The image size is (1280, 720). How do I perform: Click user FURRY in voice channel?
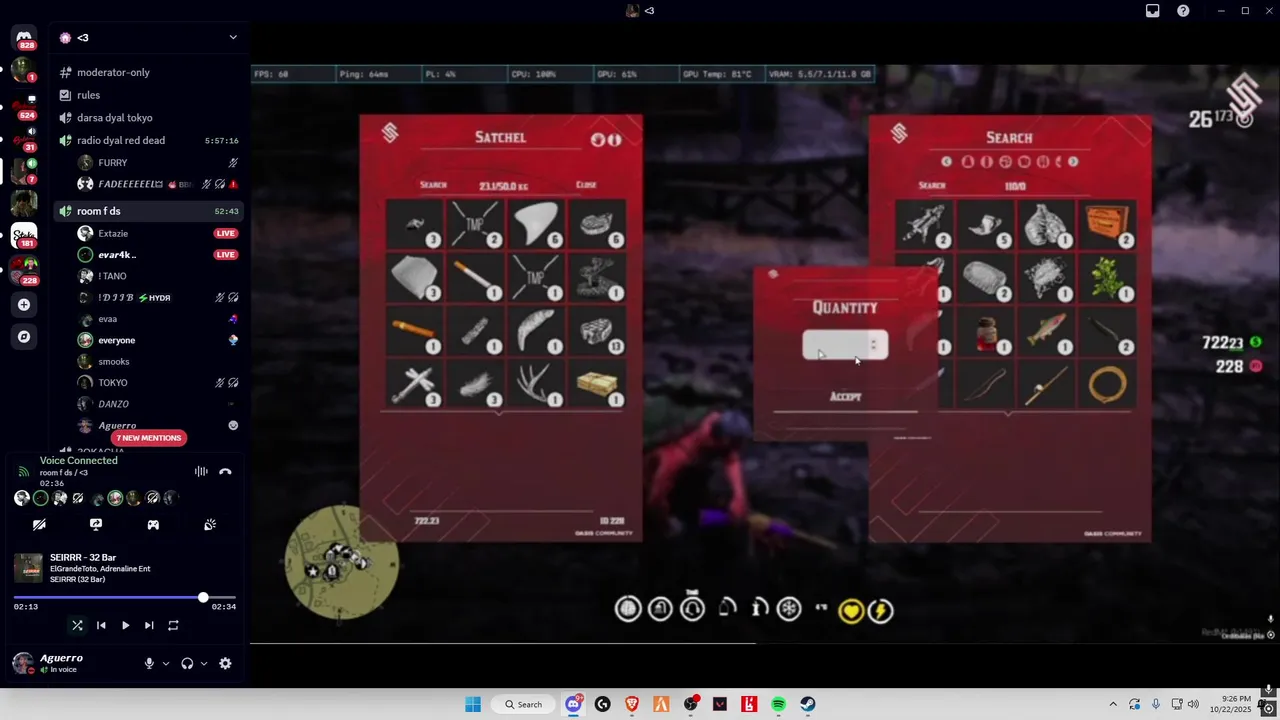tap(112, 162)
